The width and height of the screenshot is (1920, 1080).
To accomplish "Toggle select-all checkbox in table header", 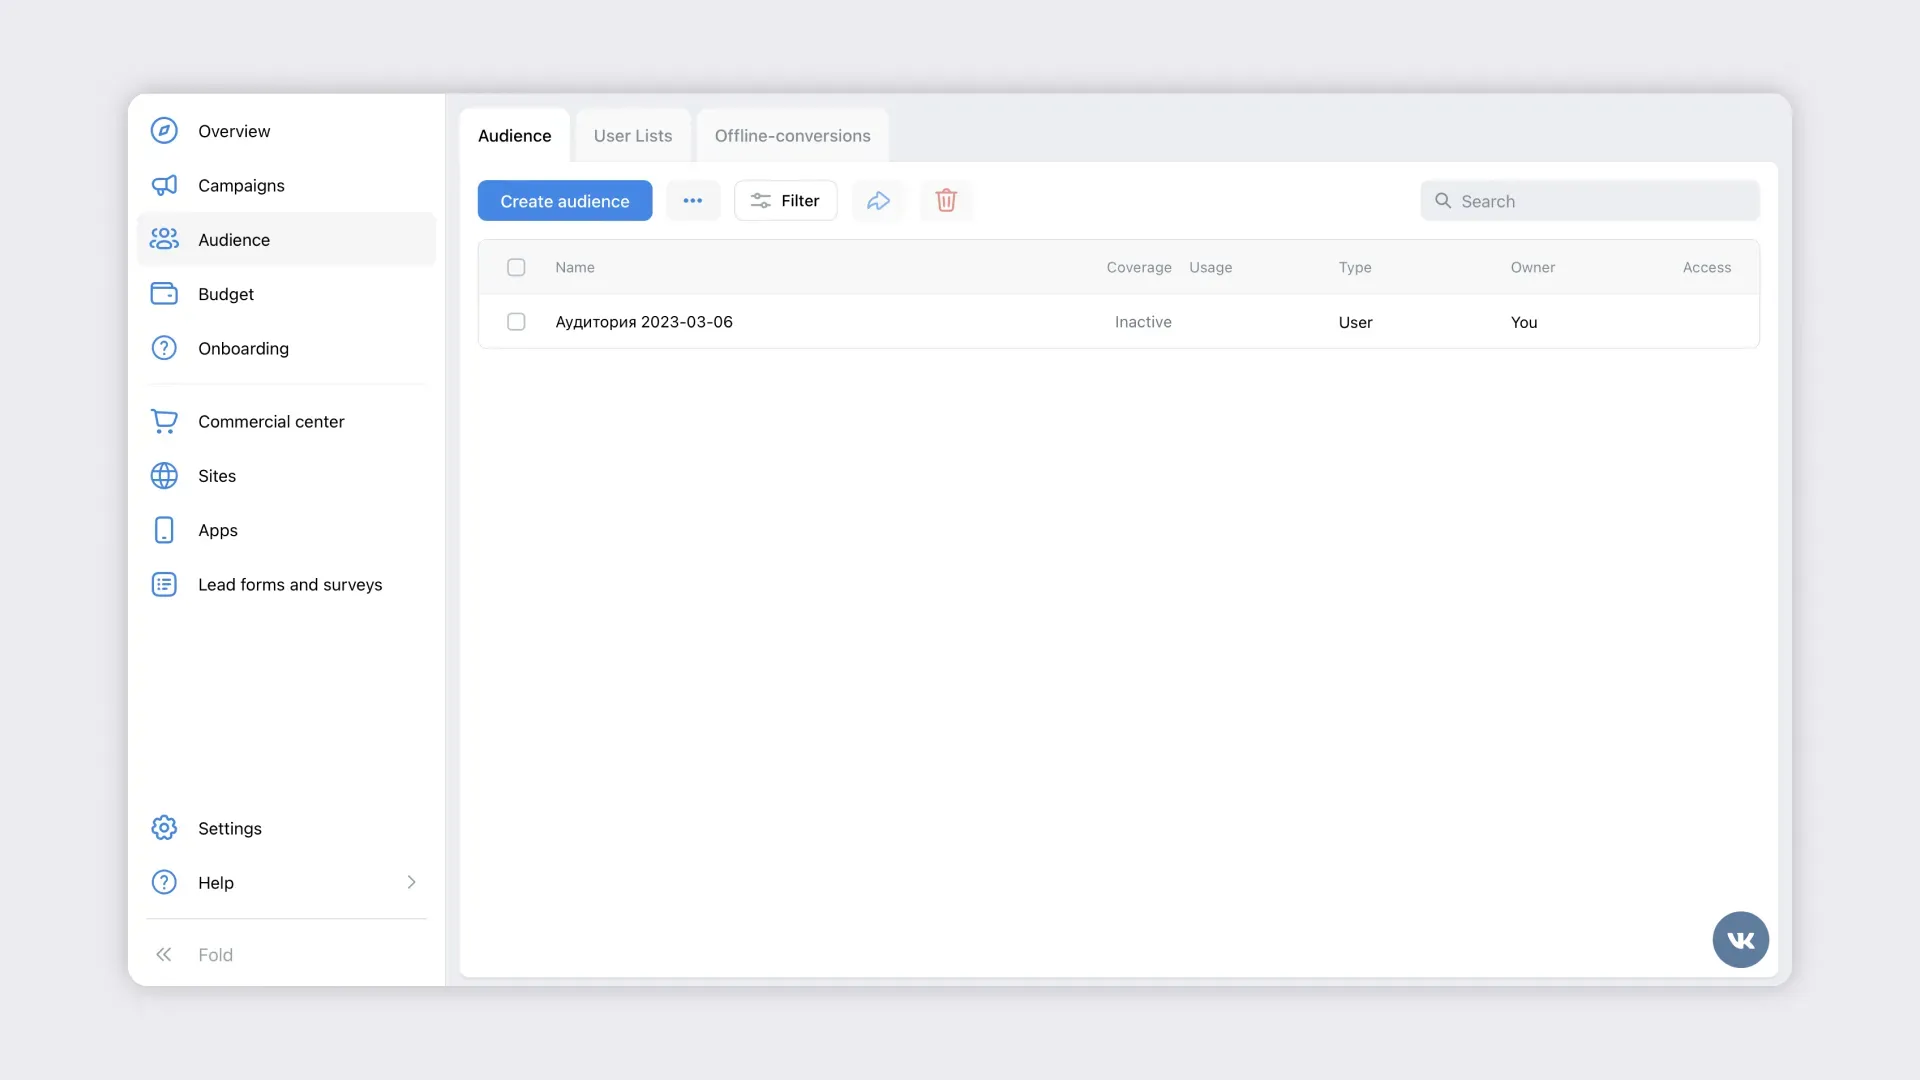I will [x=516, y=267].
